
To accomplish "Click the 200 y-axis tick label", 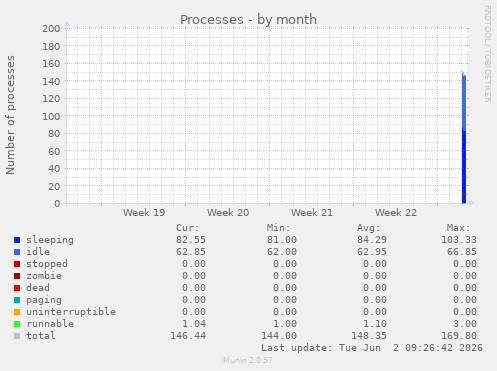I will pos(51,29).
